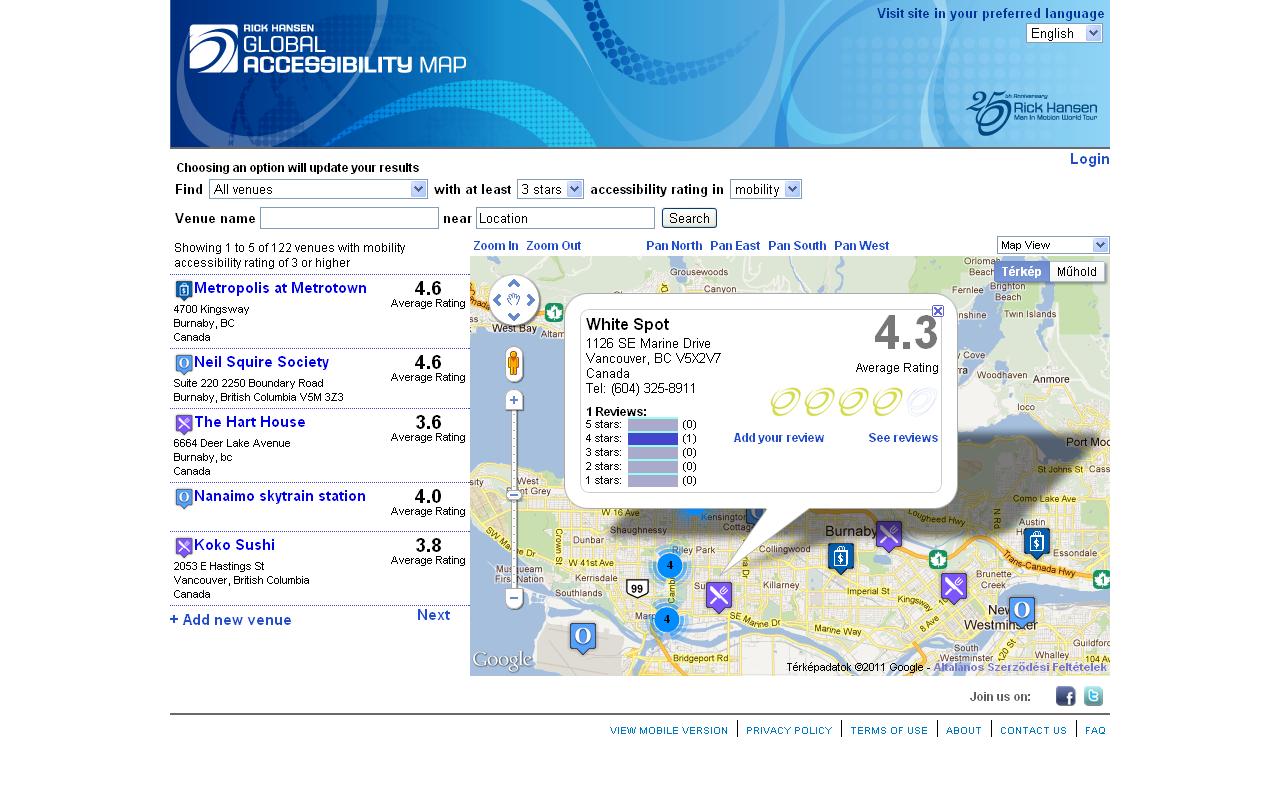Image resolution: width=1280 pixels, height=800 pixels.
Task: Click the cluster marker near W 41st Ave
Action: click(670, 566)
